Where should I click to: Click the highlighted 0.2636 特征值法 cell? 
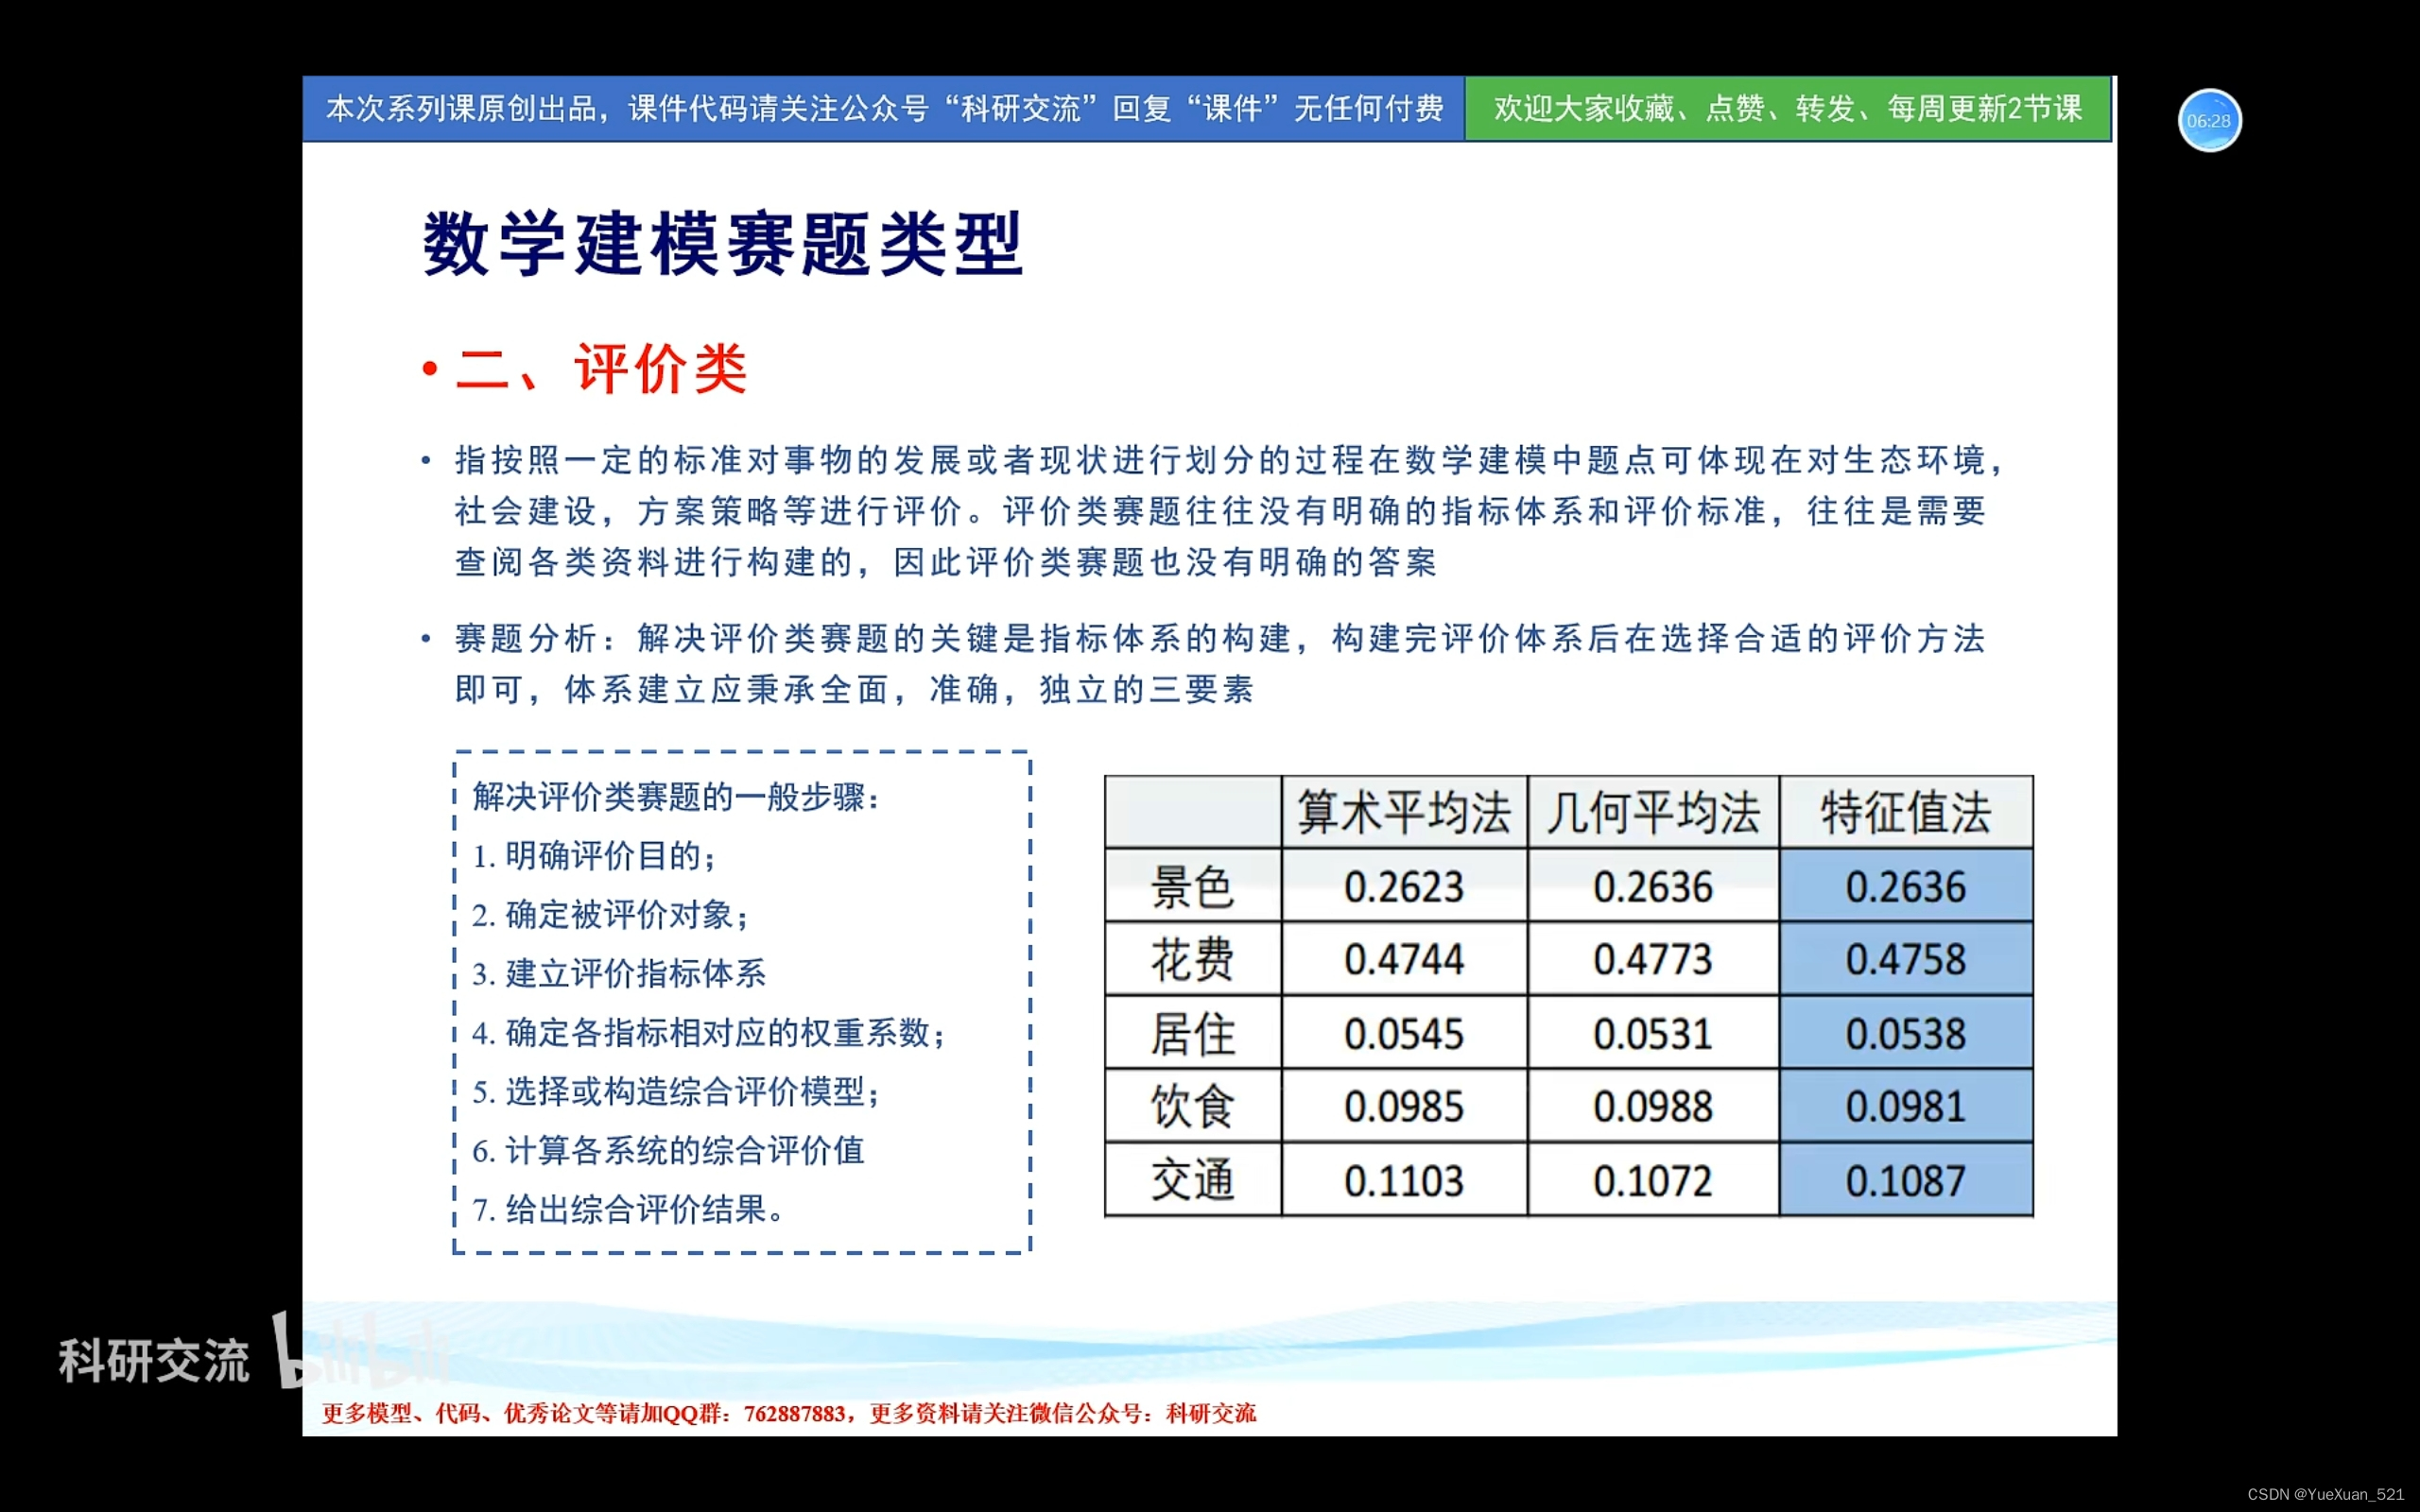pos(1905,886)
